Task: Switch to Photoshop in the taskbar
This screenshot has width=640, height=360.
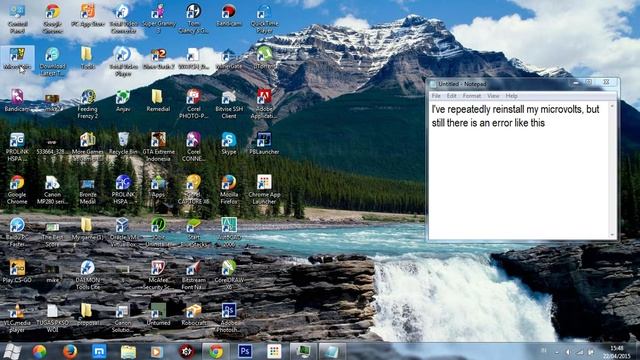Action: pyautogui.click(x=244, y=351)
